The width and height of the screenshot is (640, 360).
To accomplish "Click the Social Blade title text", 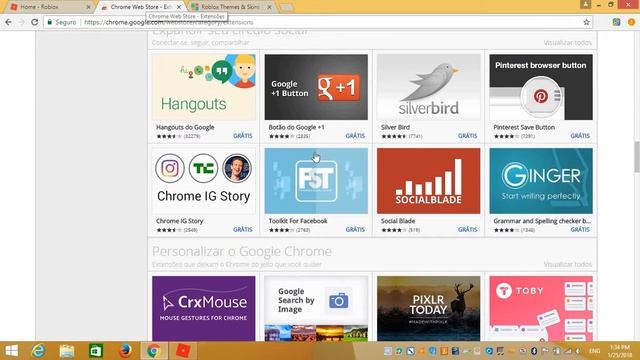I will coord(398,221).
